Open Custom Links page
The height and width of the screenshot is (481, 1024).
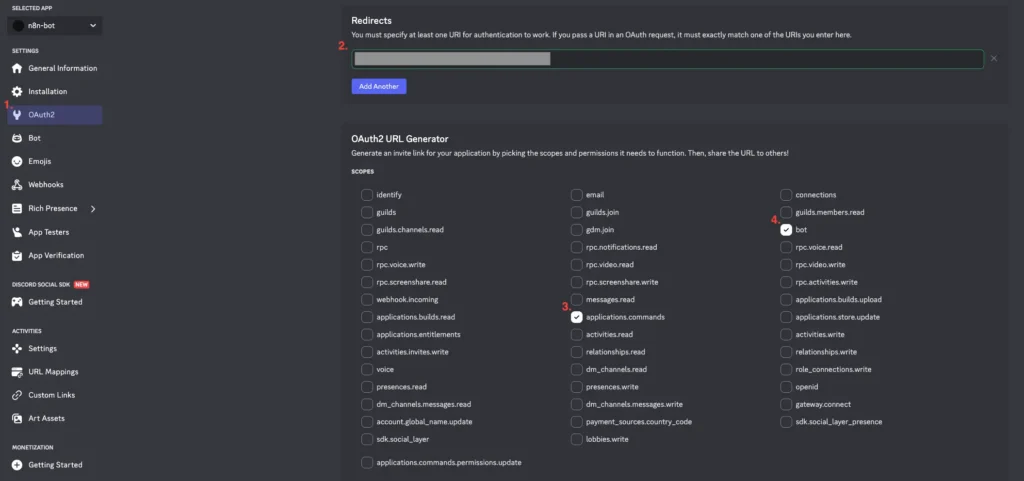(x=55, y=396)
